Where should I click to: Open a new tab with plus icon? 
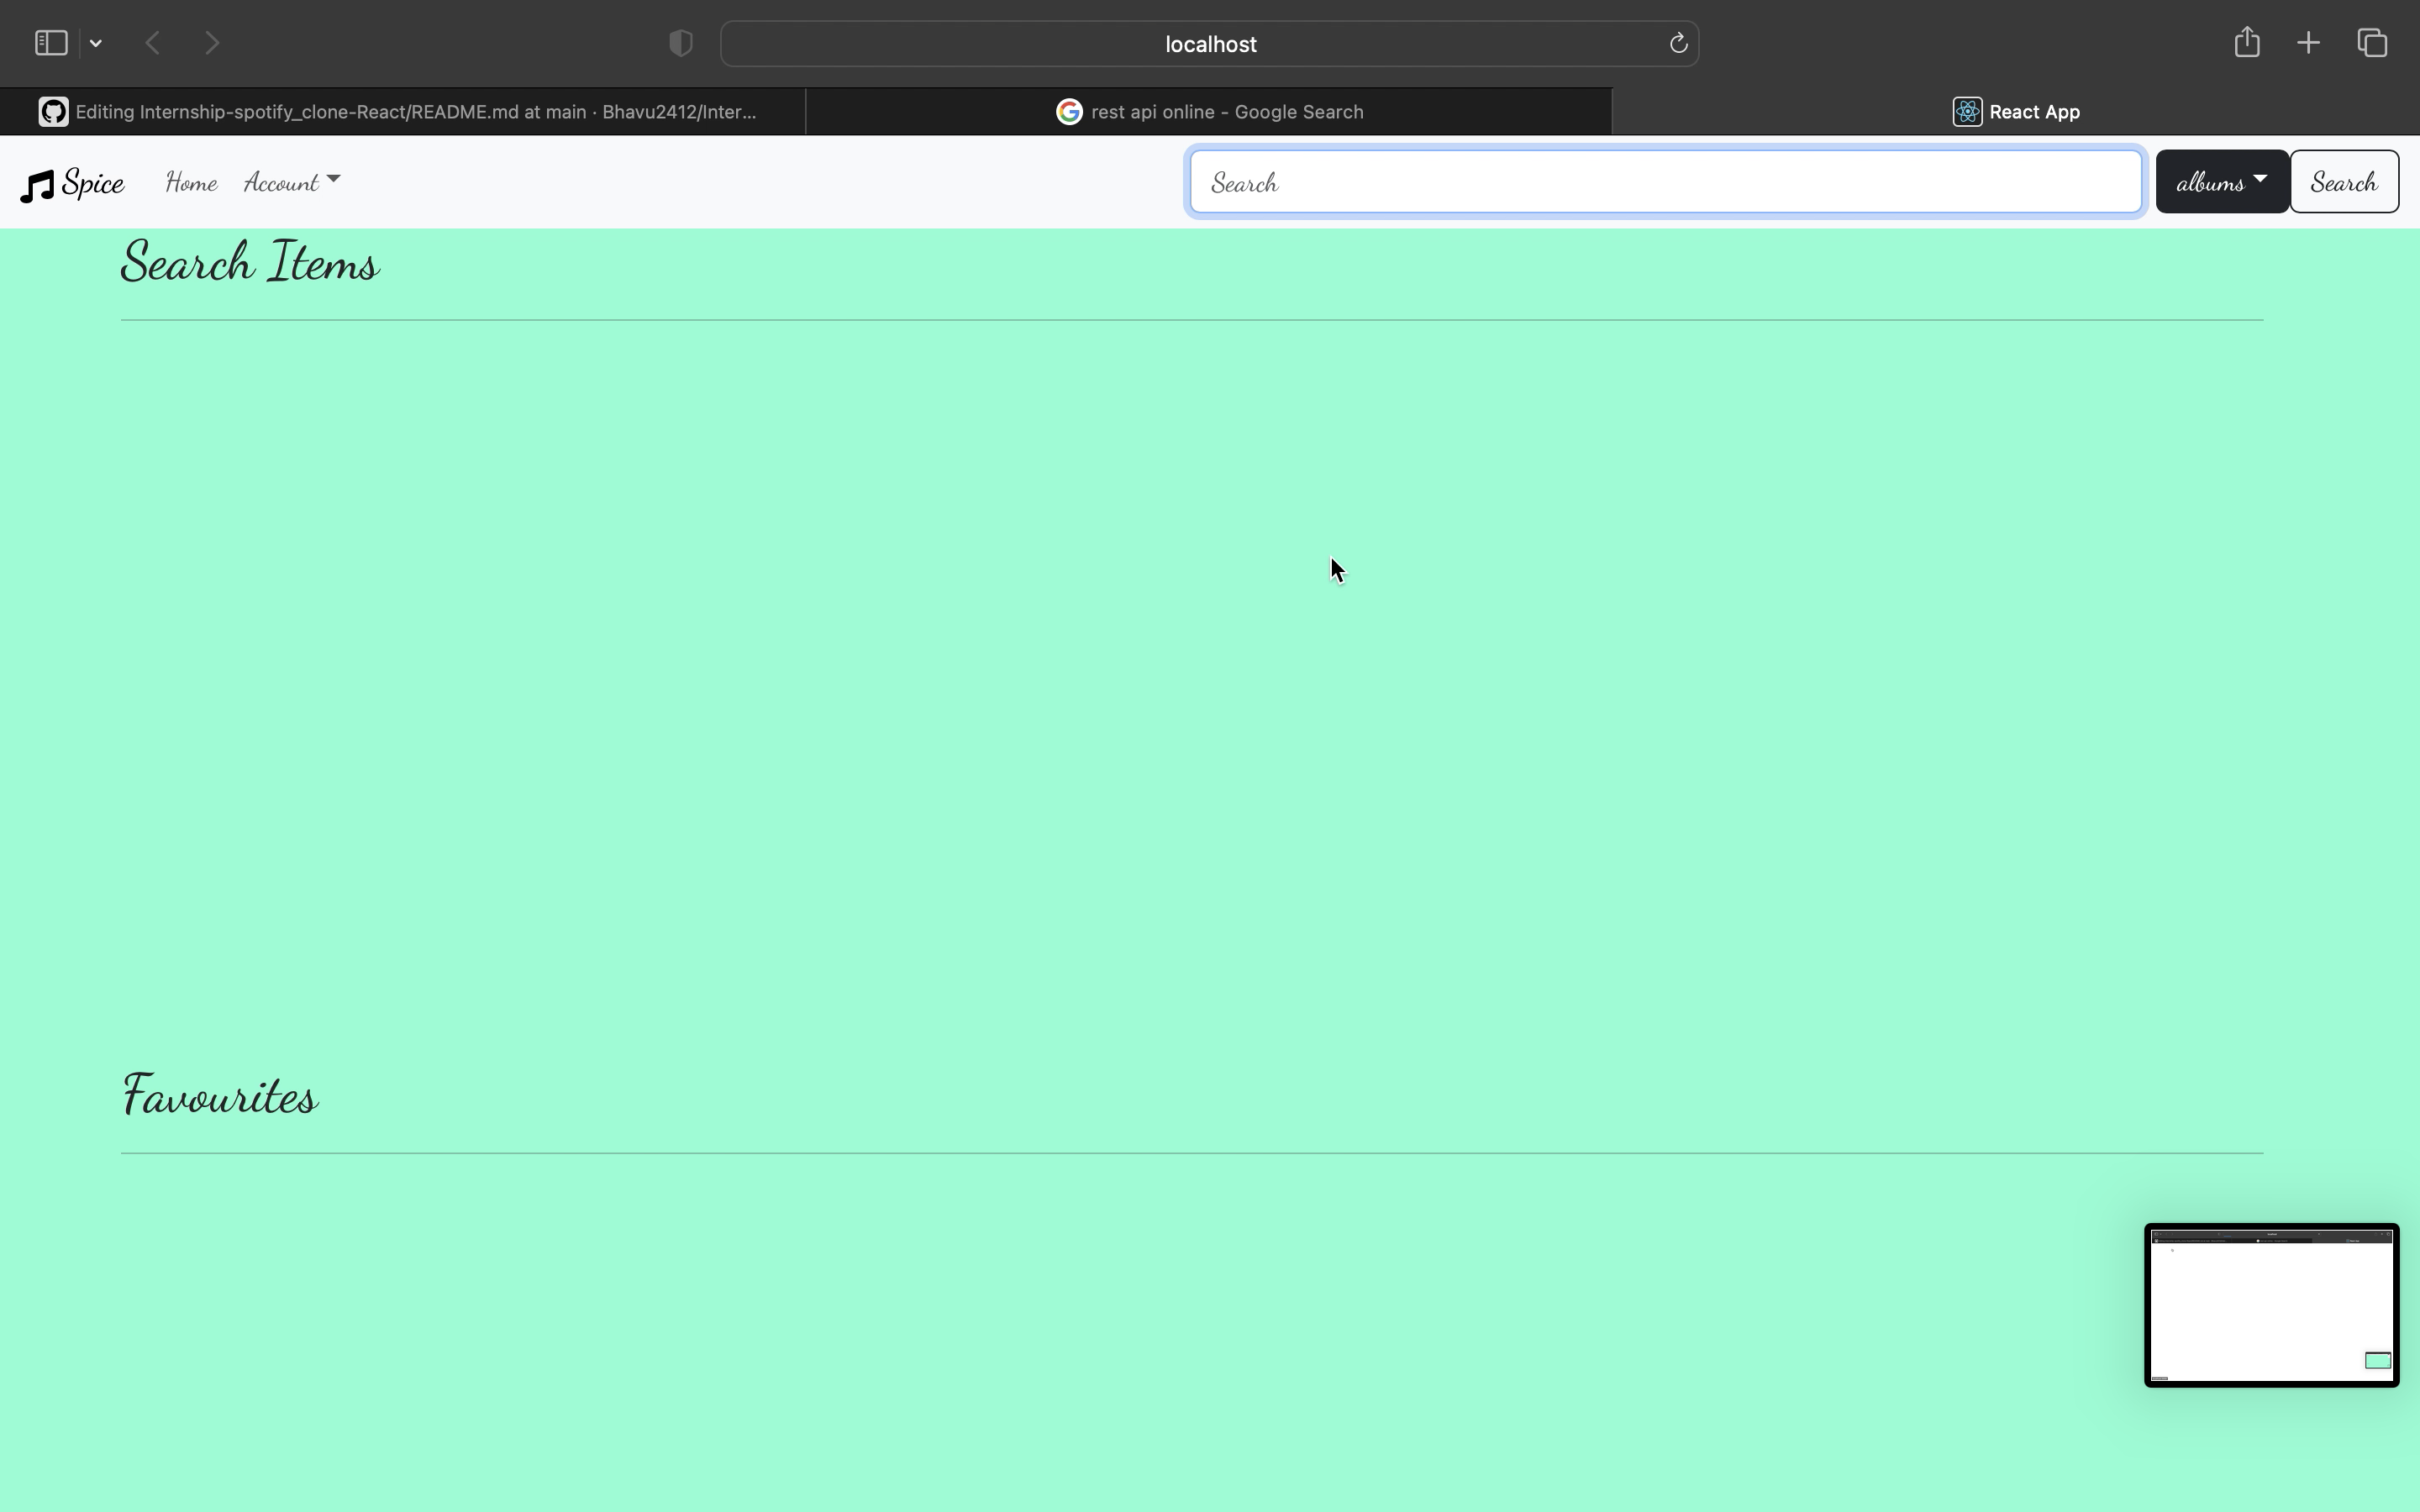tap(2308, 43)
